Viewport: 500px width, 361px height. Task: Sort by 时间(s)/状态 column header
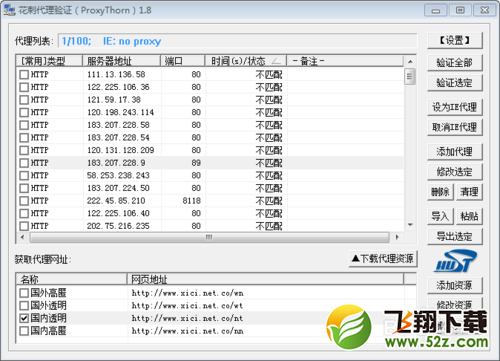point(246,61)
